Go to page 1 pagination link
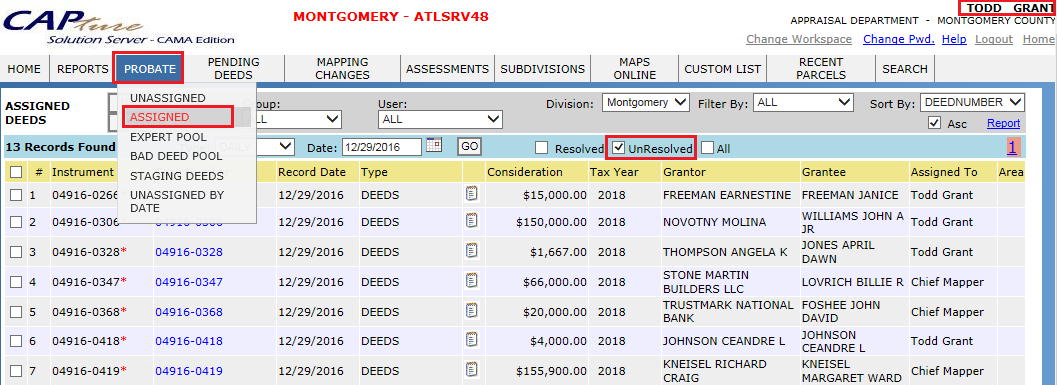1057x385 pixels. click(x=1013, y=148)
